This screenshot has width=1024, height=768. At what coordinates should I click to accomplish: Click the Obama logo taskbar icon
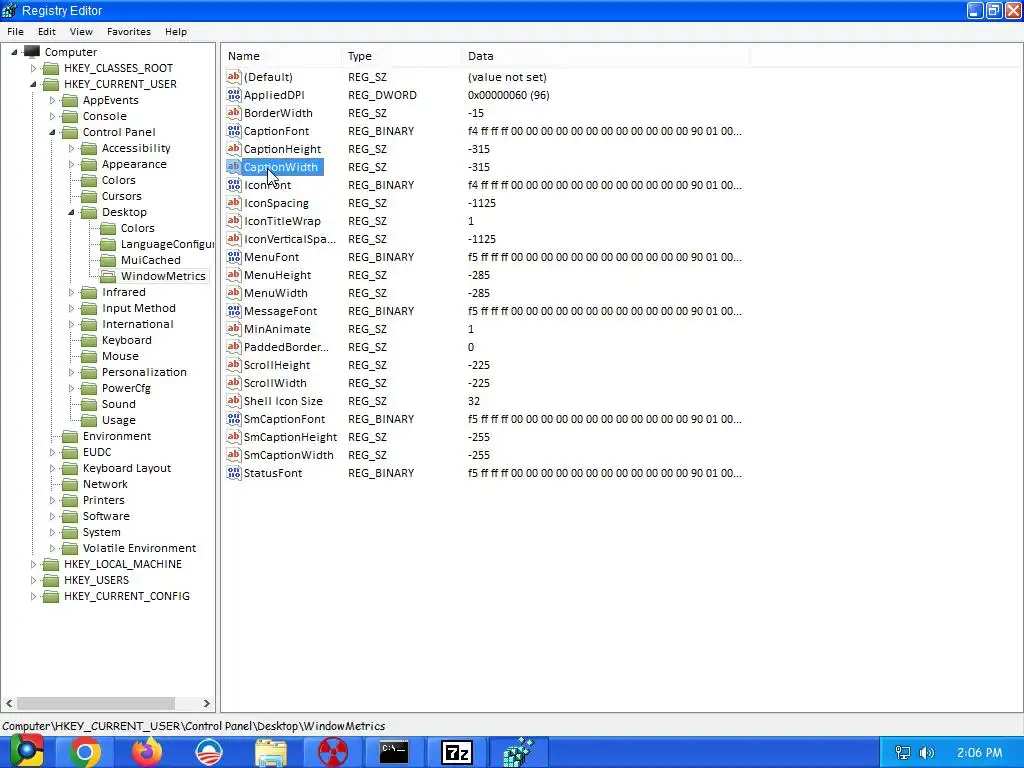click(x=209, y=752)
